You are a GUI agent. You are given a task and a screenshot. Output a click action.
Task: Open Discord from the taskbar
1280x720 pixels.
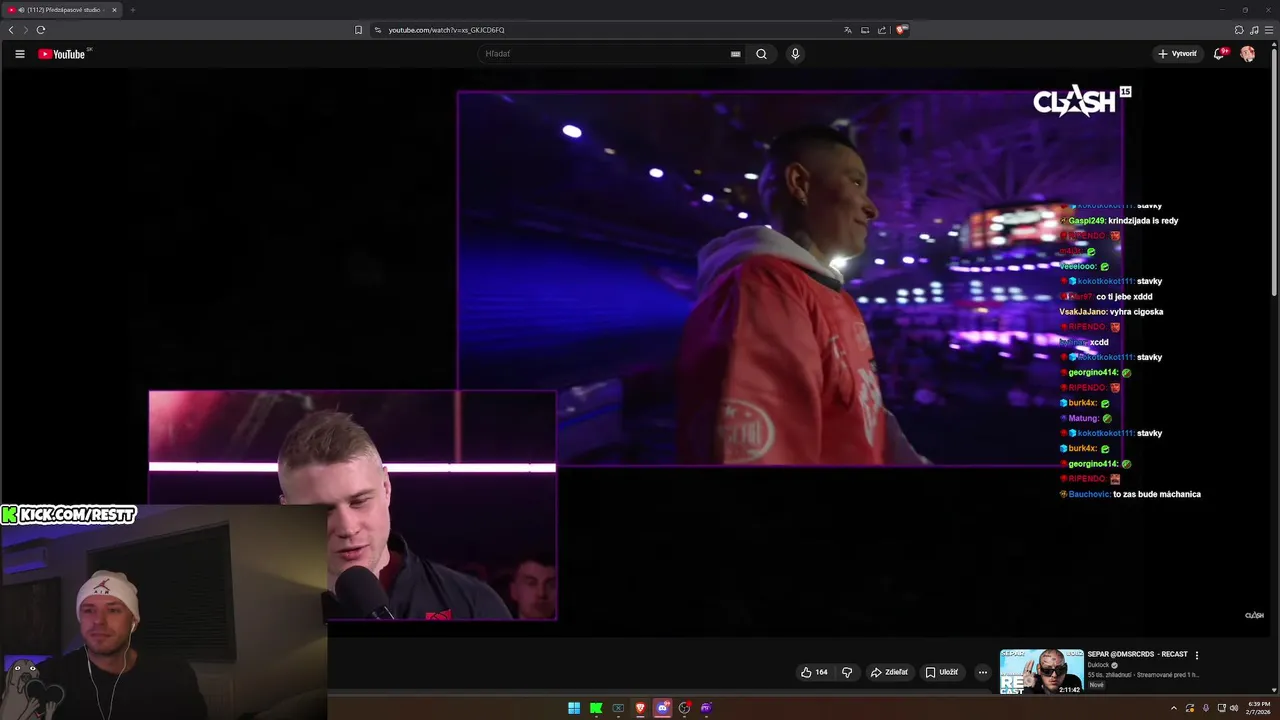pyautogui.click(x=662, y=708)
